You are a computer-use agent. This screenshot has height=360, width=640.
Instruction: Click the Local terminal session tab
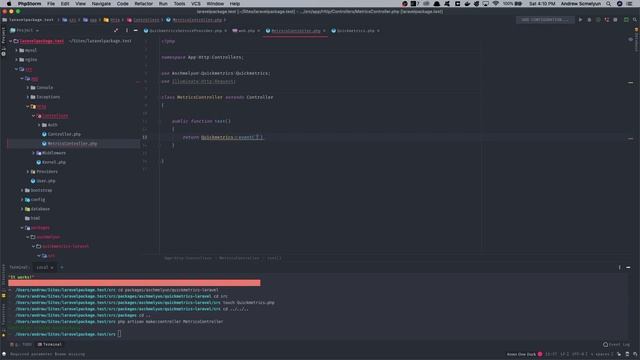coord(44,267)
